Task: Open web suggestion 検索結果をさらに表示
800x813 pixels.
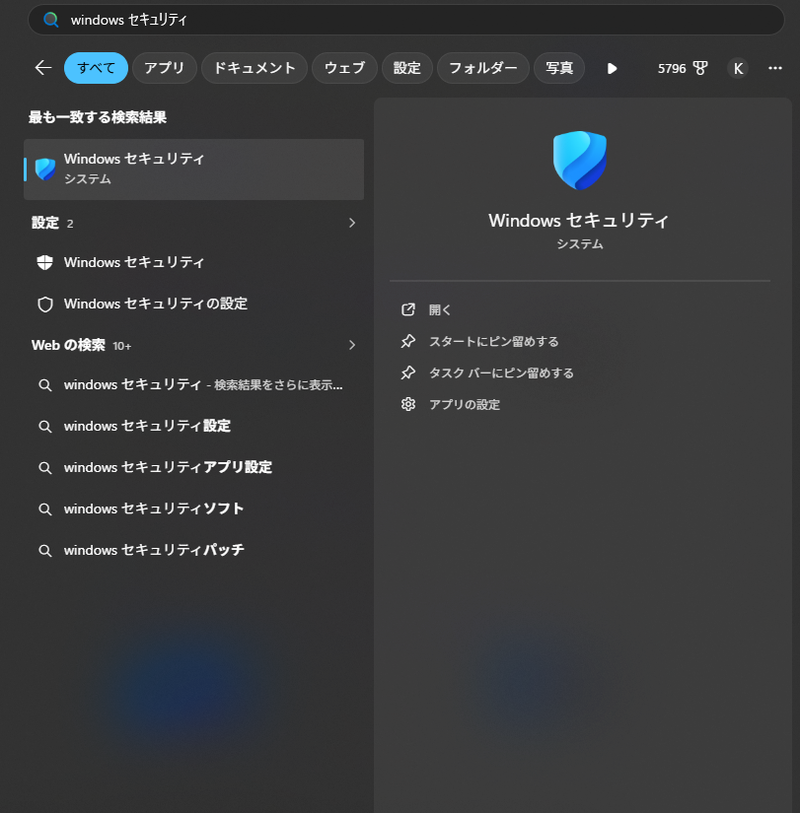Action: coord(194,385)
